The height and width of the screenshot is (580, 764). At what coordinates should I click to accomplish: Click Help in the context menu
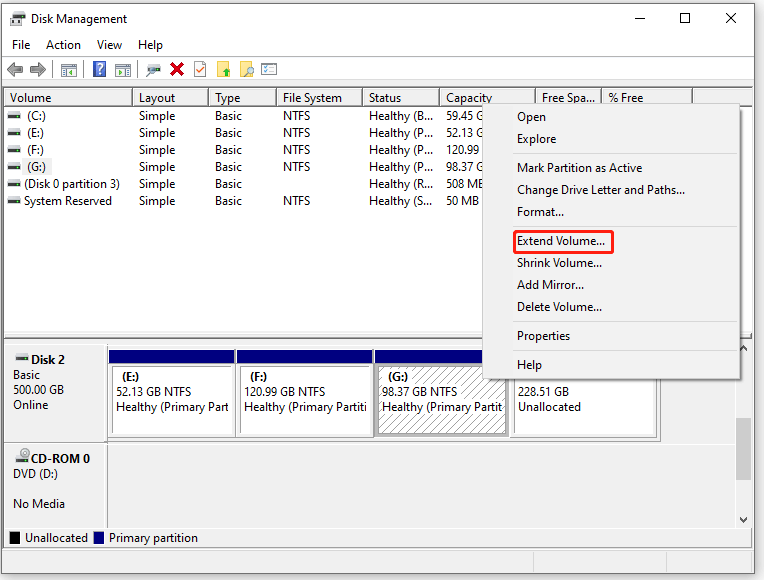(529, 365)
